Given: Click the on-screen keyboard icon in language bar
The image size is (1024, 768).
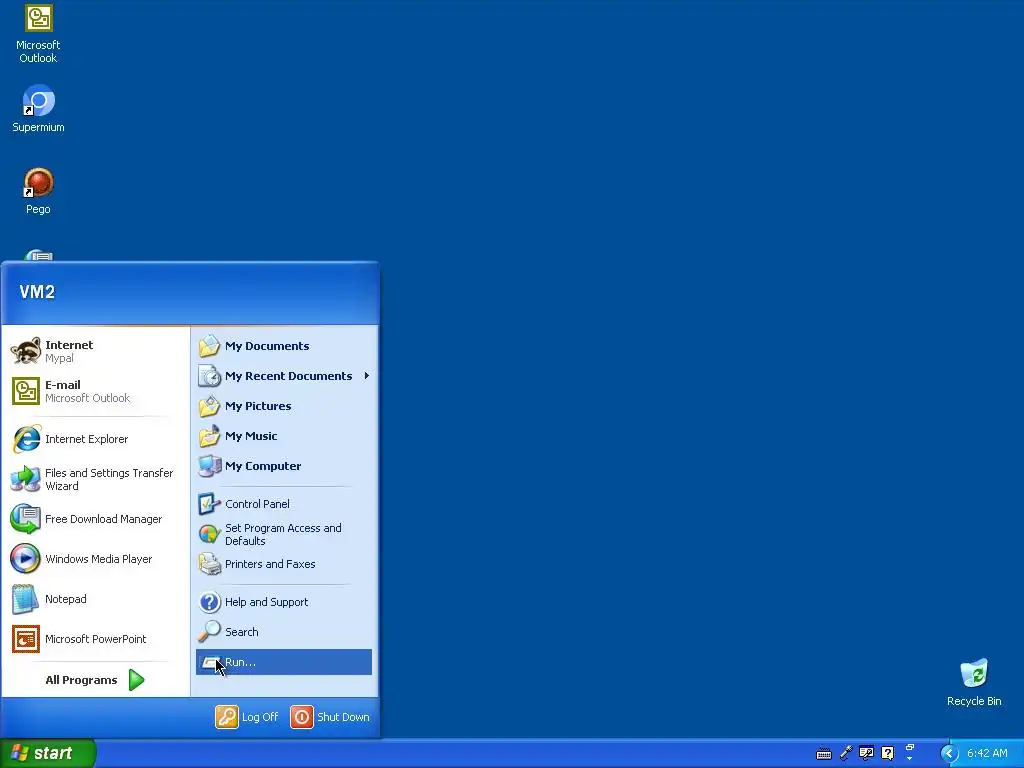Looking at the screenshot, I should (824, 754).
